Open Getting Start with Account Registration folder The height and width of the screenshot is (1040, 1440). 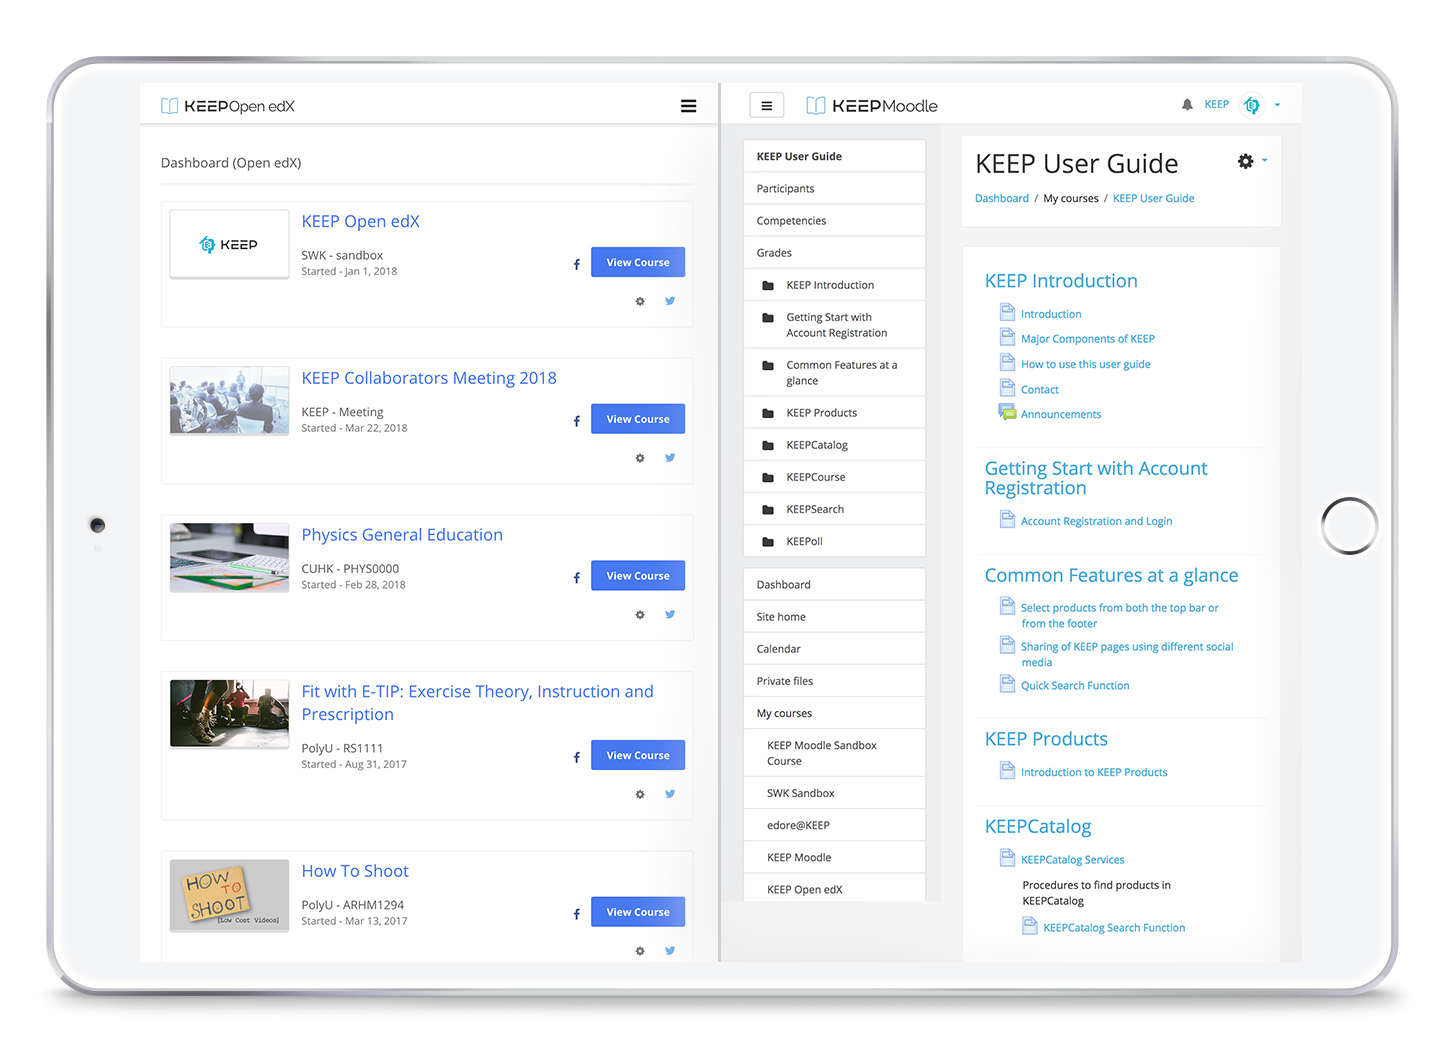[834, 325]
